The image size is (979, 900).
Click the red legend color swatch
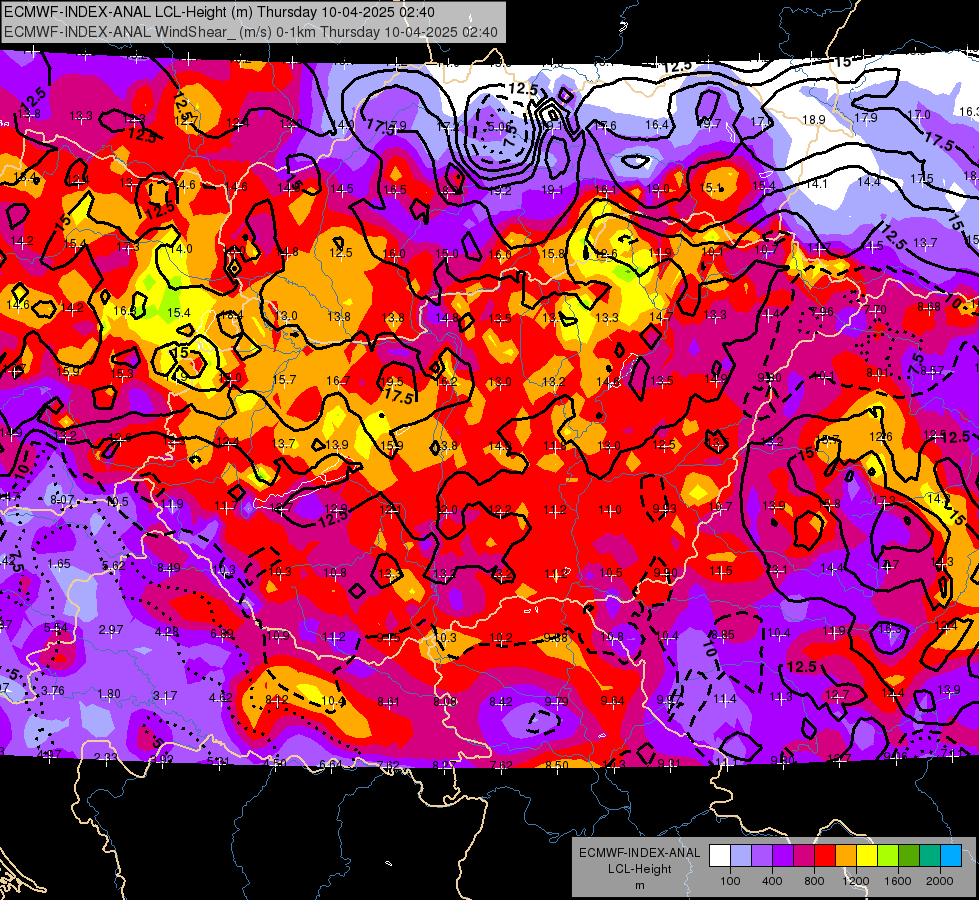pyautogui.click(x=825, y=855)
